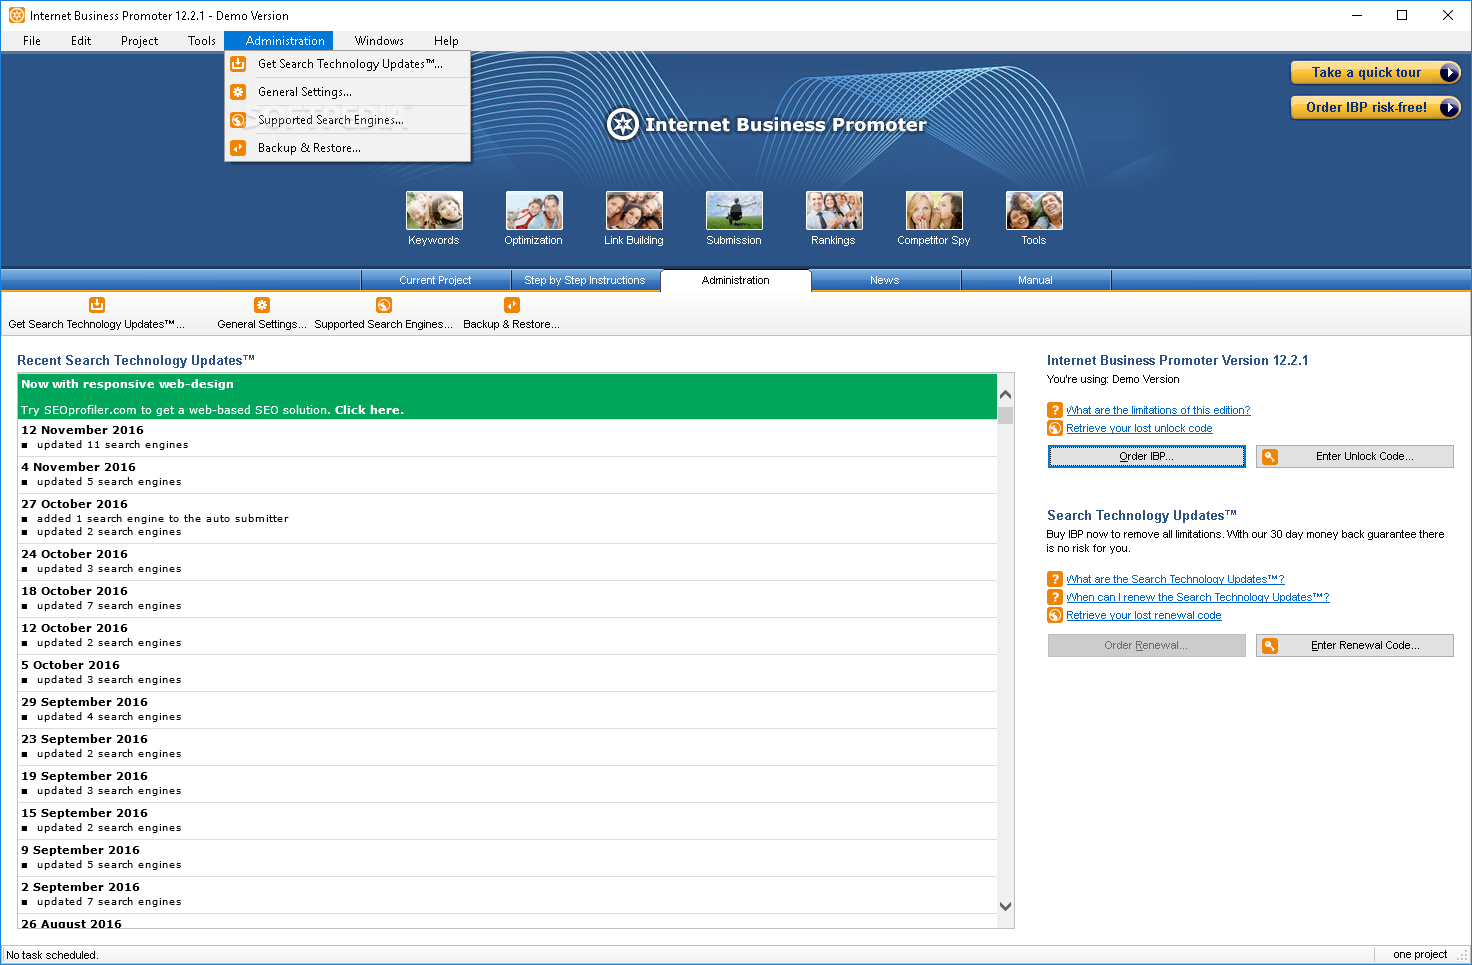Click the Enter Renewal Code... button

pos(1355,645)
